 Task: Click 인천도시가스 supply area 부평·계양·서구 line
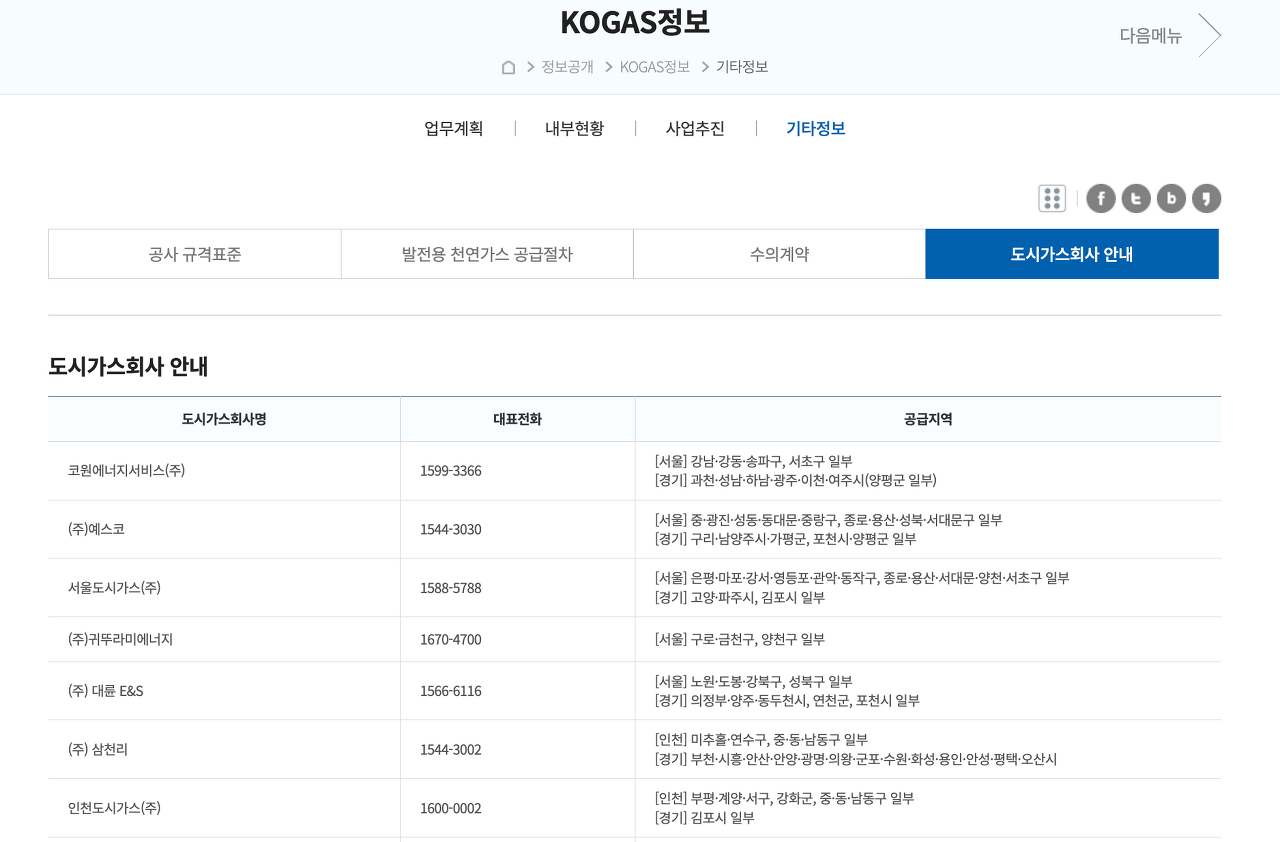click(785, 798)
